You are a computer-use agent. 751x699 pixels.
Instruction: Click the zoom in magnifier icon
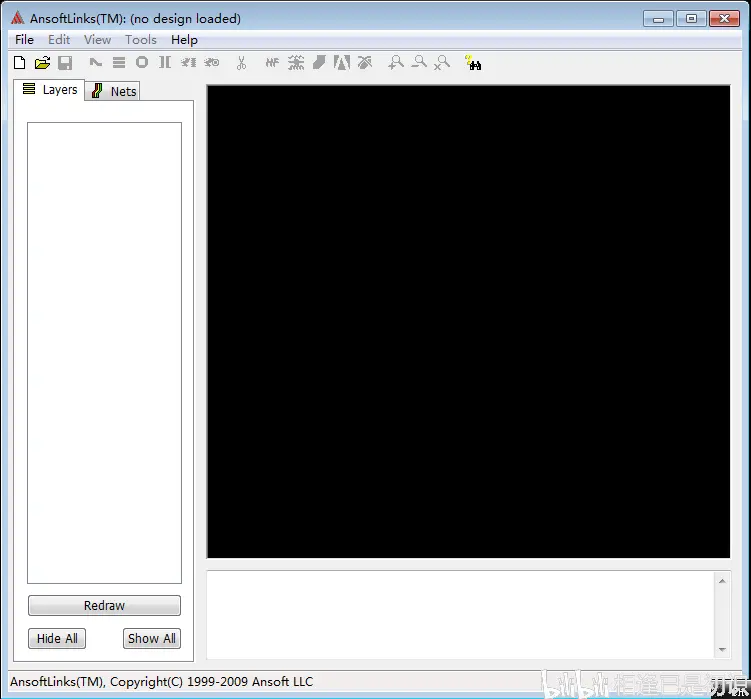coord(396,63)
